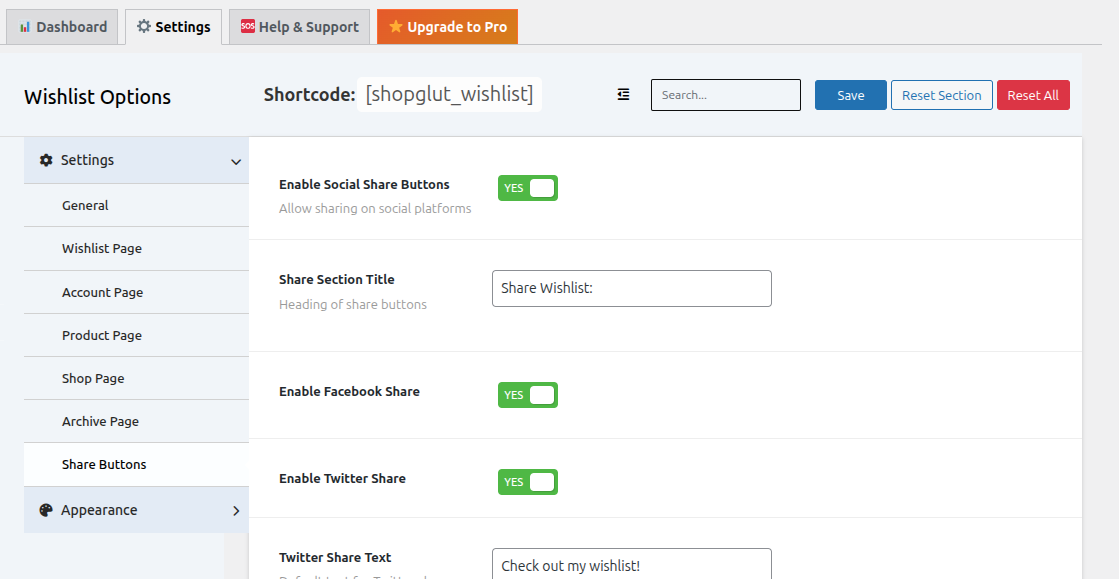This screenshot has width=1119, height=579.
Task: Click the Dashboard bar chart icon
Action: pyautogui.click(x=25, y=27)
